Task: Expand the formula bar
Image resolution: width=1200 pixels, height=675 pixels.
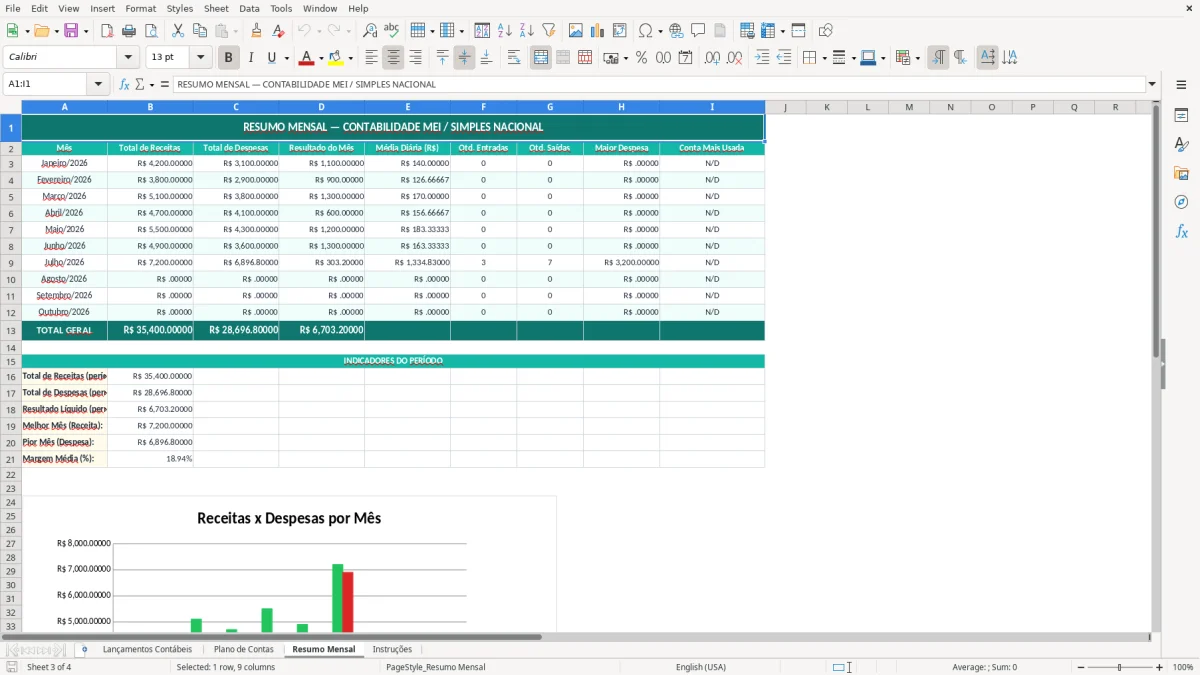Action: point(1152,85)
